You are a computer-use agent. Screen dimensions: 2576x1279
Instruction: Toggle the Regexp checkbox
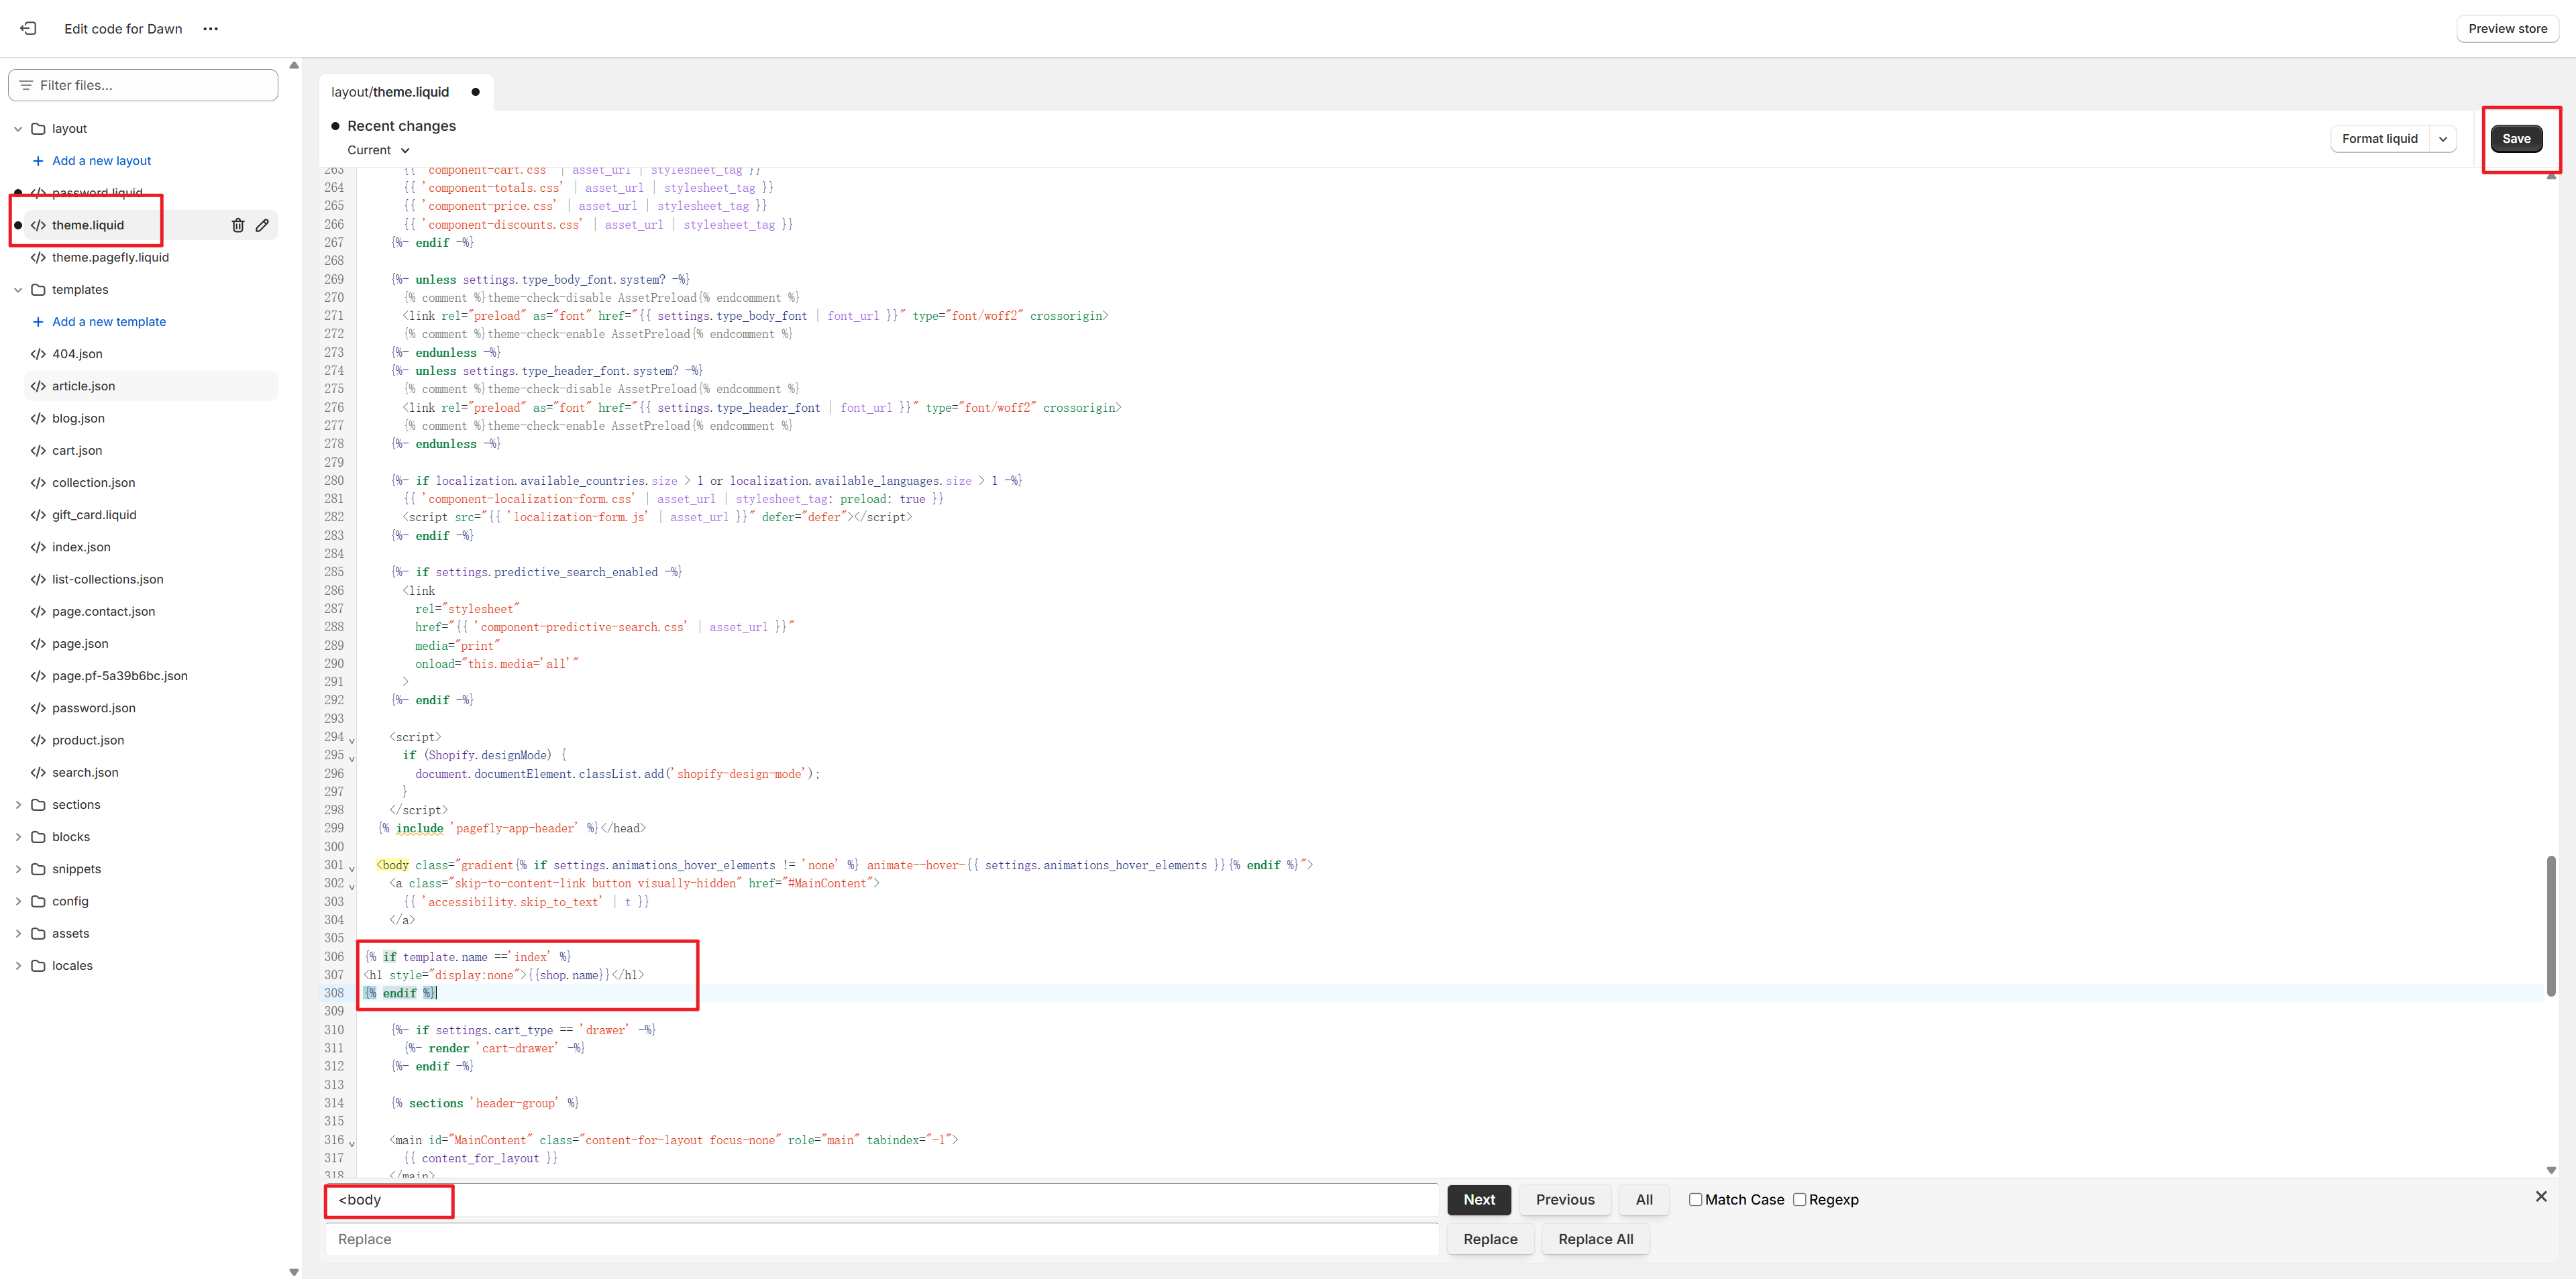tap(1799, 1199)
